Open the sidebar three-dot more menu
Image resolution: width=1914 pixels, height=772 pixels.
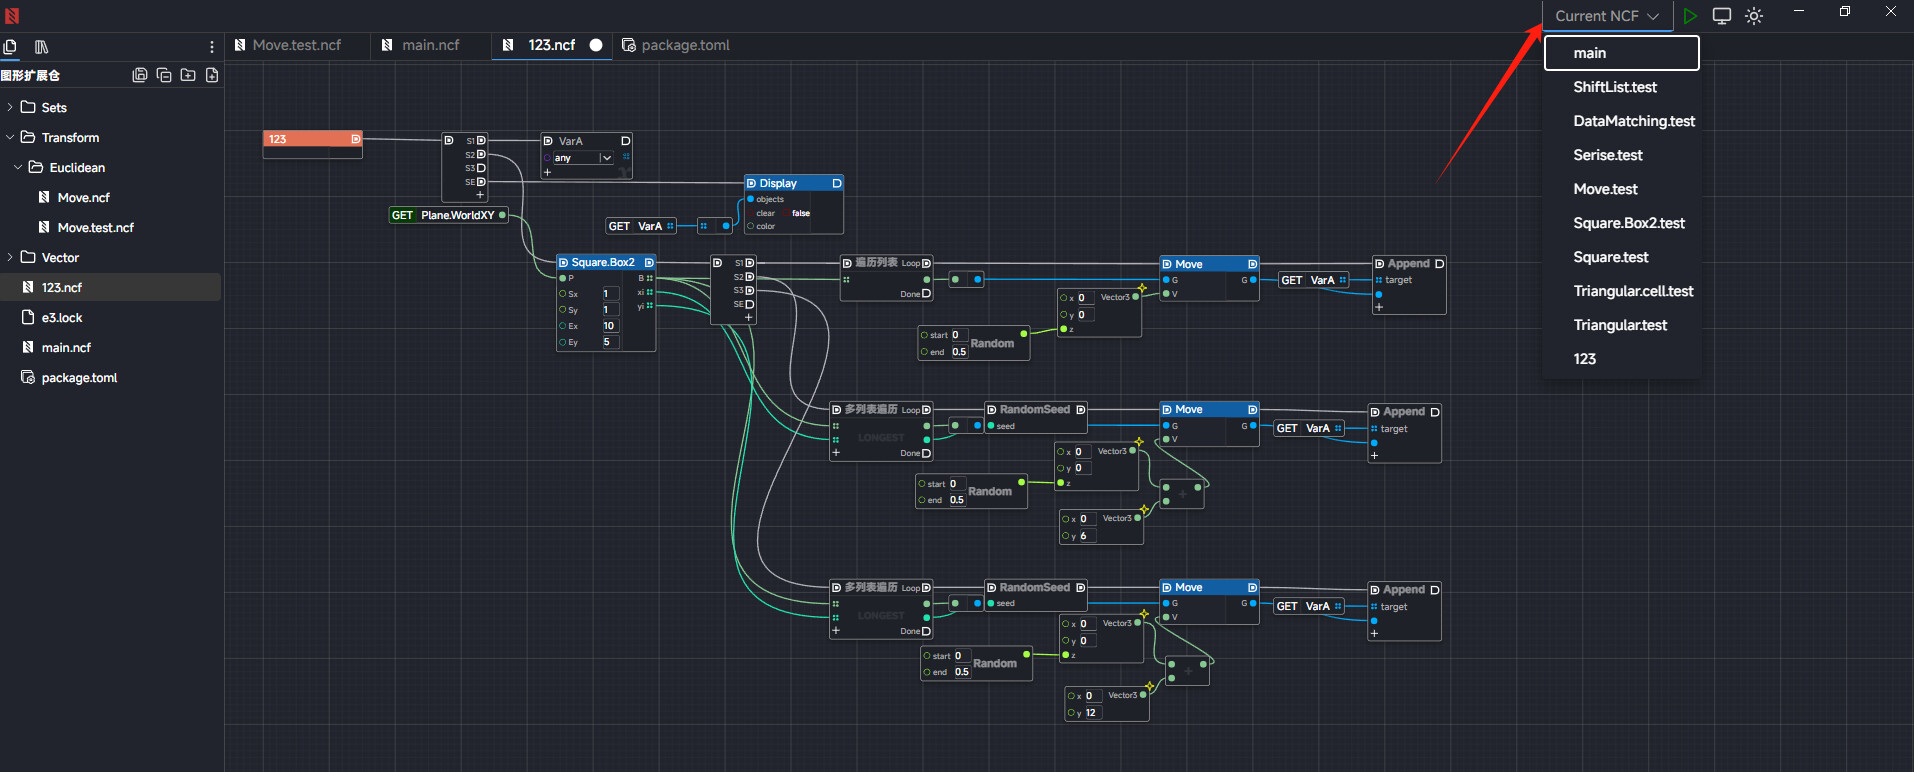[211, 47]
